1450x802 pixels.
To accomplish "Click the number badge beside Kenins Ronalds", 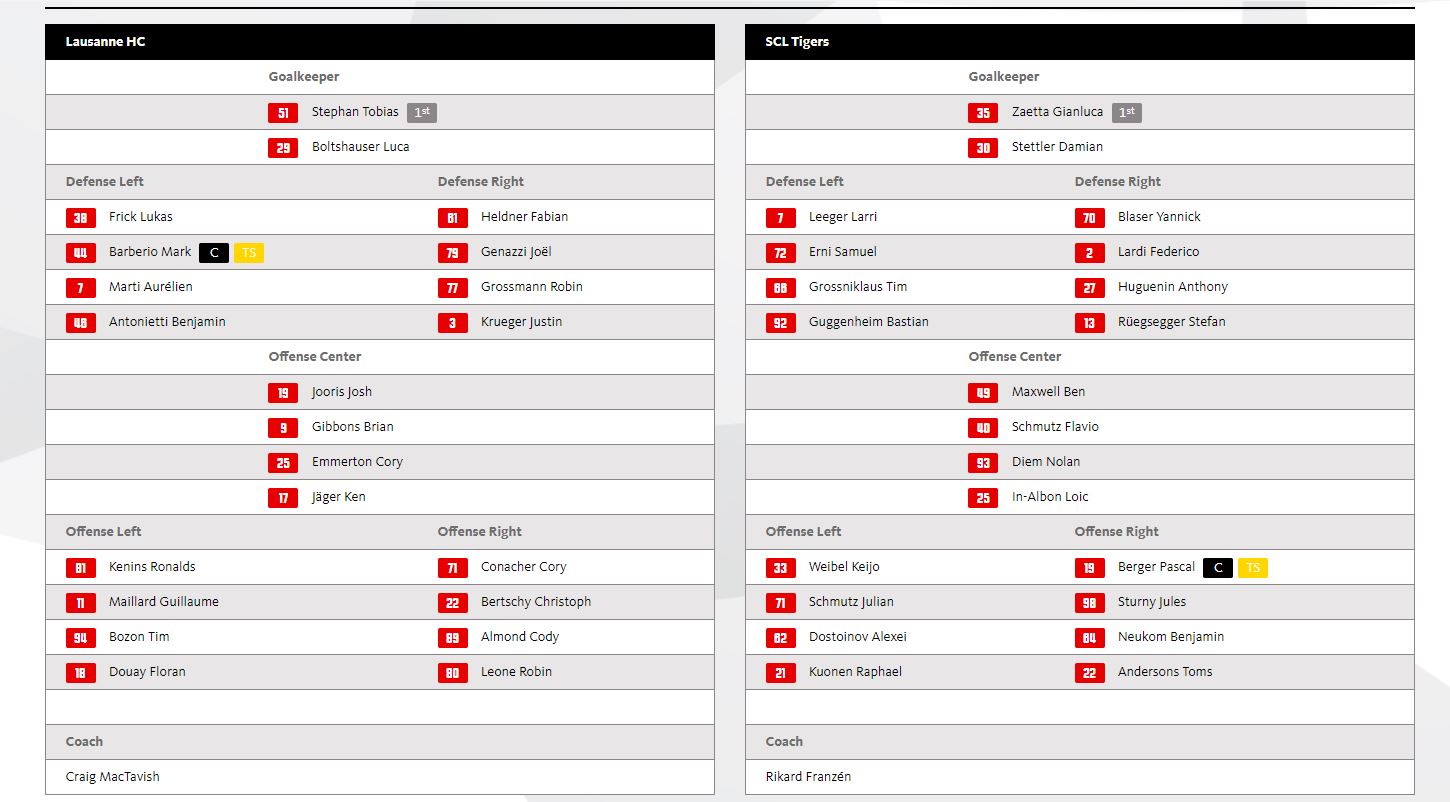I will coord(81,568).
